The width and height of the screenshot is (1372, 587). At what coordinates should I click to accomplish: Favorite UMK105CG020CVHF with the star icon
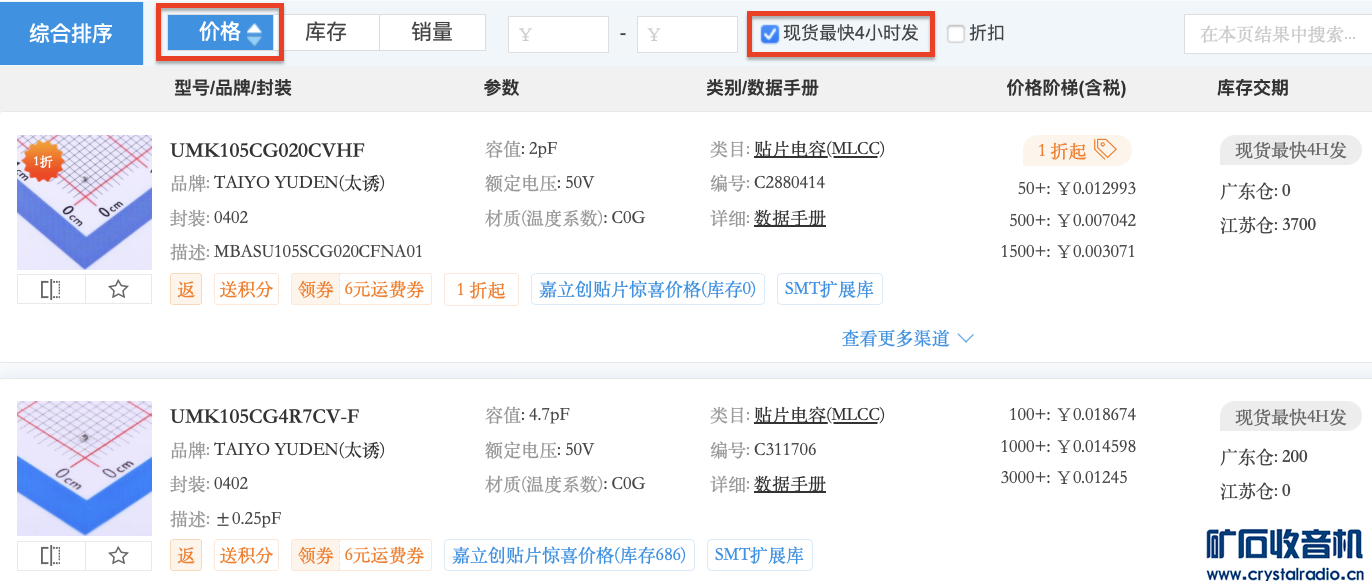click(x=118, y=290)
